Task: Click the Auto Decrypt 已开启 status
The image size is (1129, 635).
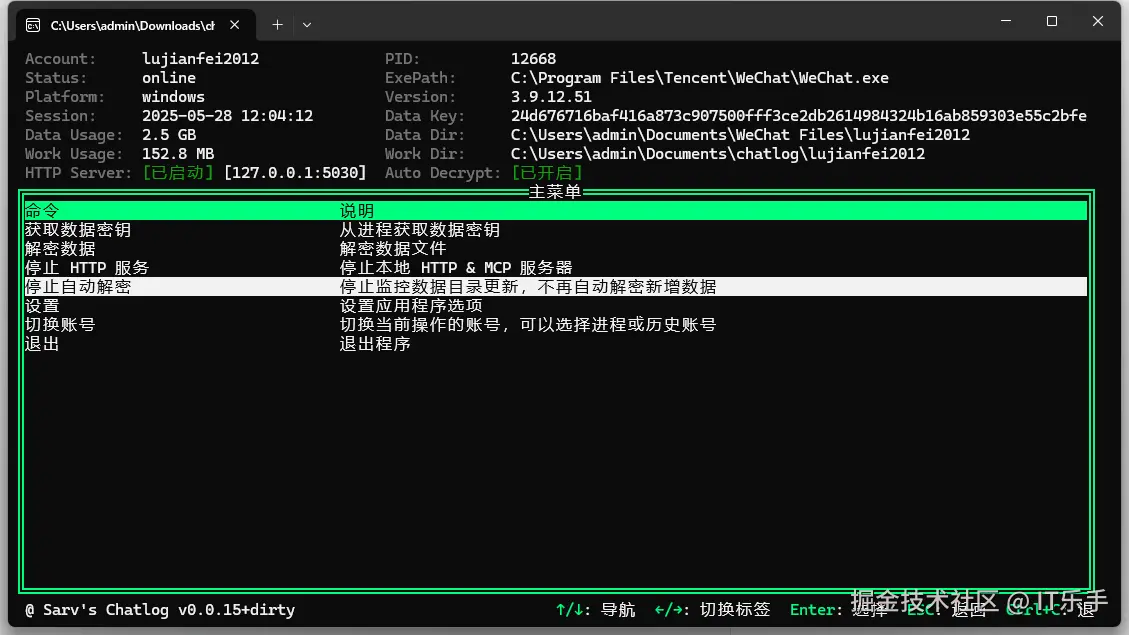Action: pos(547,173)
